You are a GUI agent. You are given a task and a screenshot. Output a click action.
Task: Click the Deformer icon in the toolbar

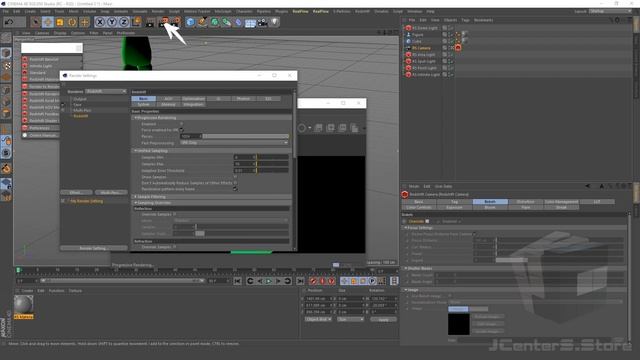pos(238,22)
